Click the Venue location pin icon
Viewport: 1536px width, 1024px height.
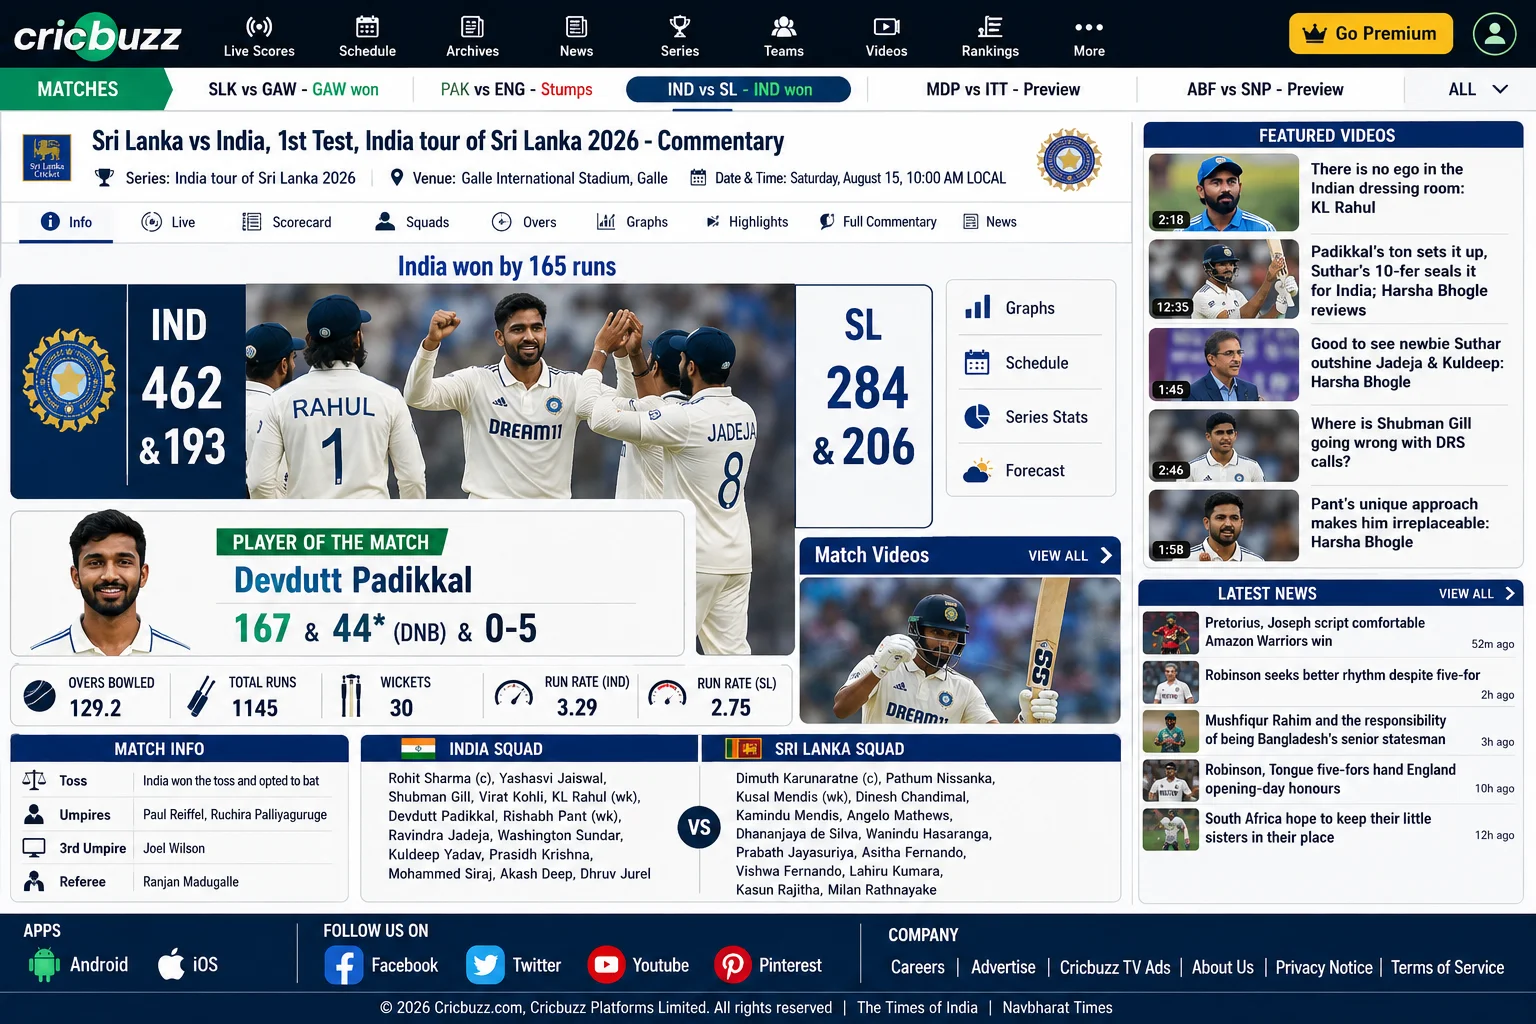tap(397, 177)
